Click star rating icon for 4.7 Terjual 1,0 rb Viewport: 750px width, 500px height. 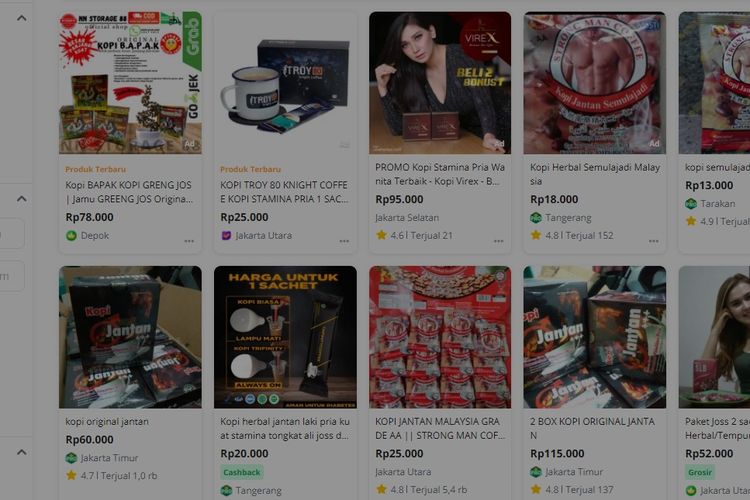point(71,475)
